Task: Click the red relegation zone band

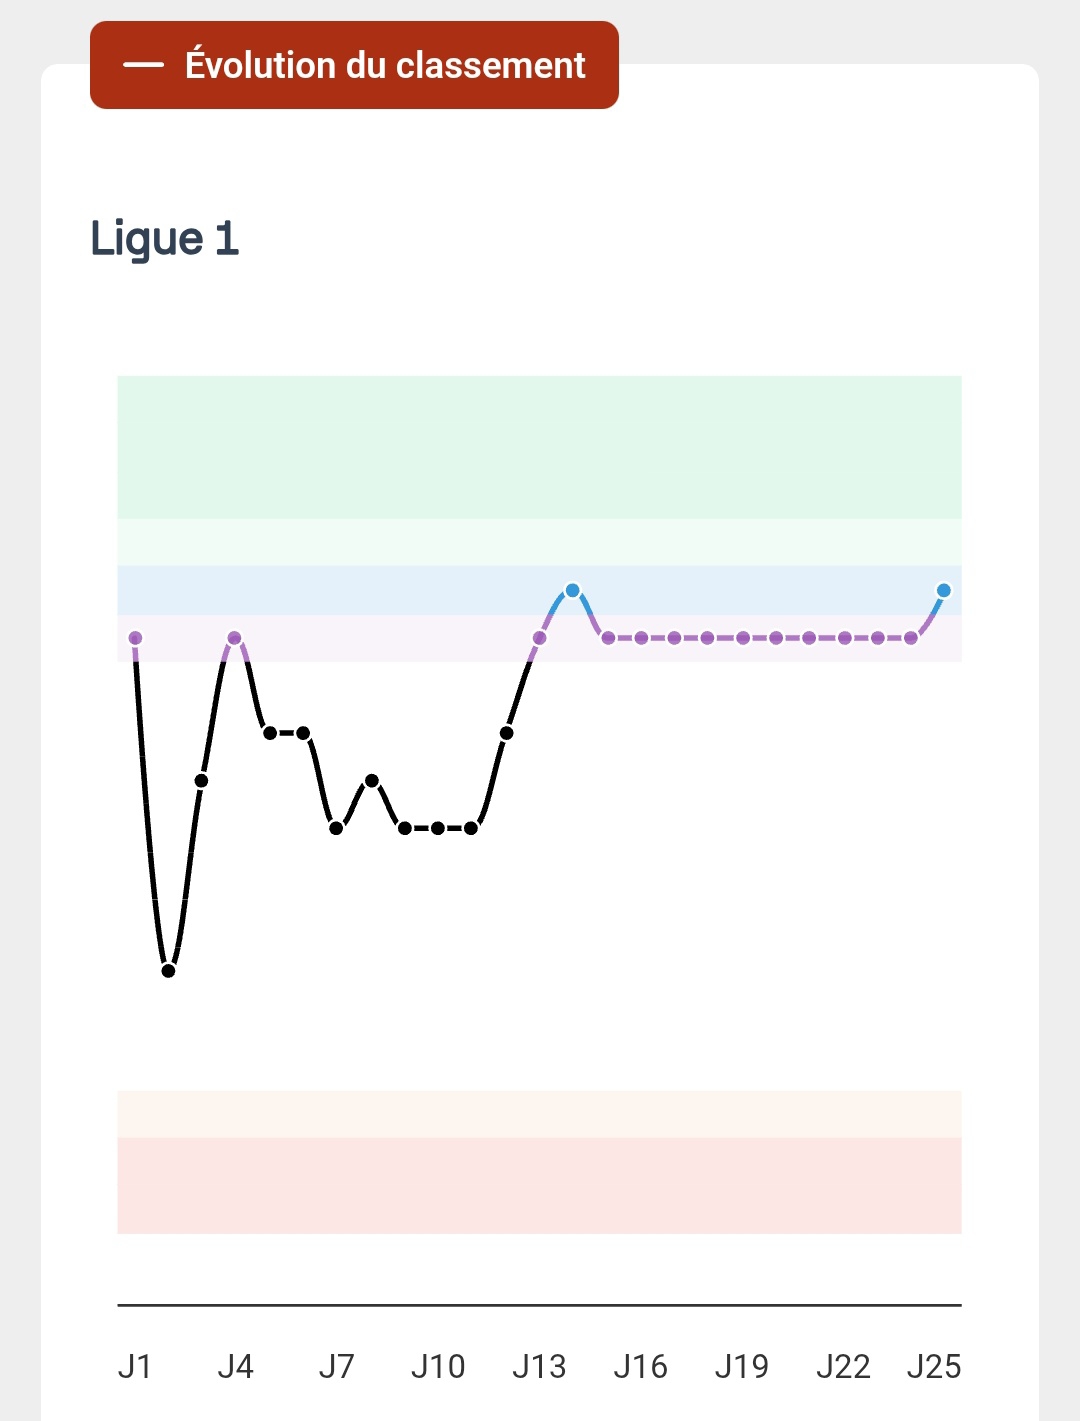Action: point(540,1185)
